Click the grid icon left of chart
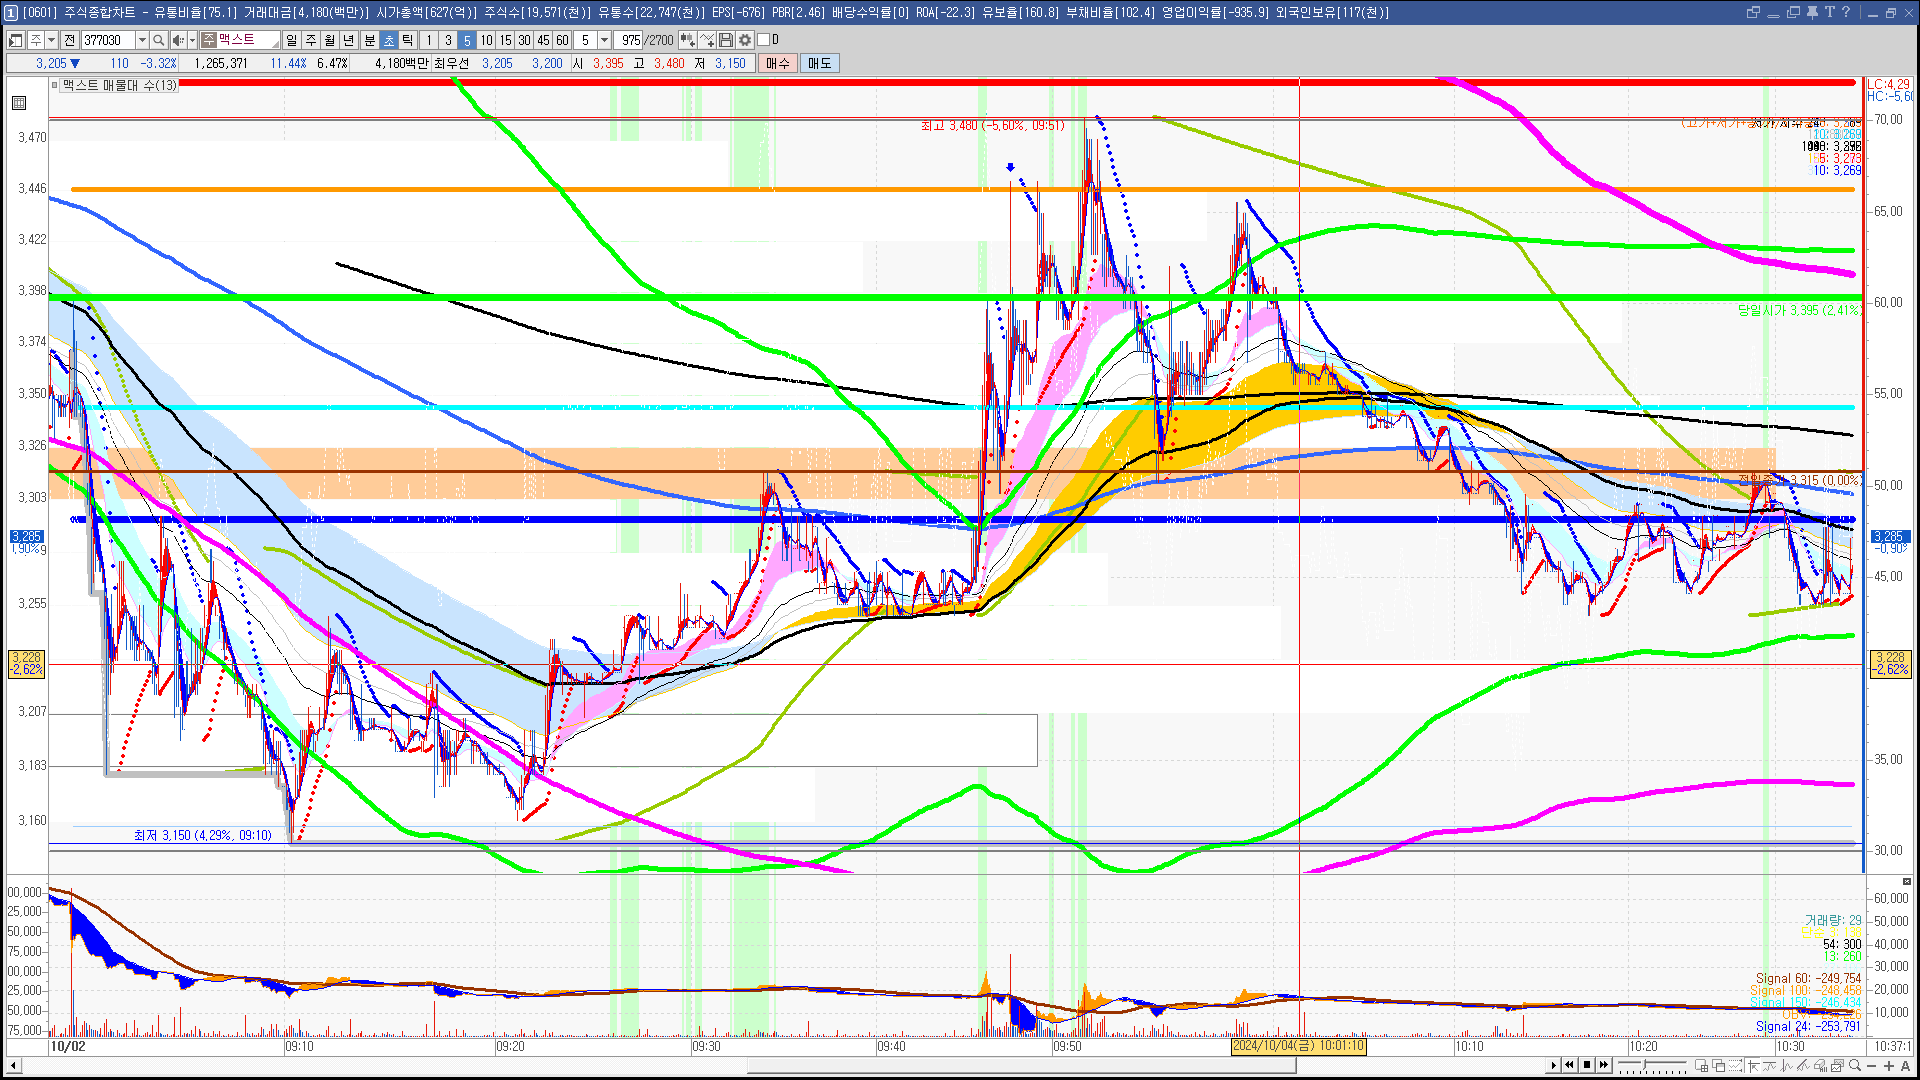Viewport: 1920px width, 1080px height. [x=19, y=103]
